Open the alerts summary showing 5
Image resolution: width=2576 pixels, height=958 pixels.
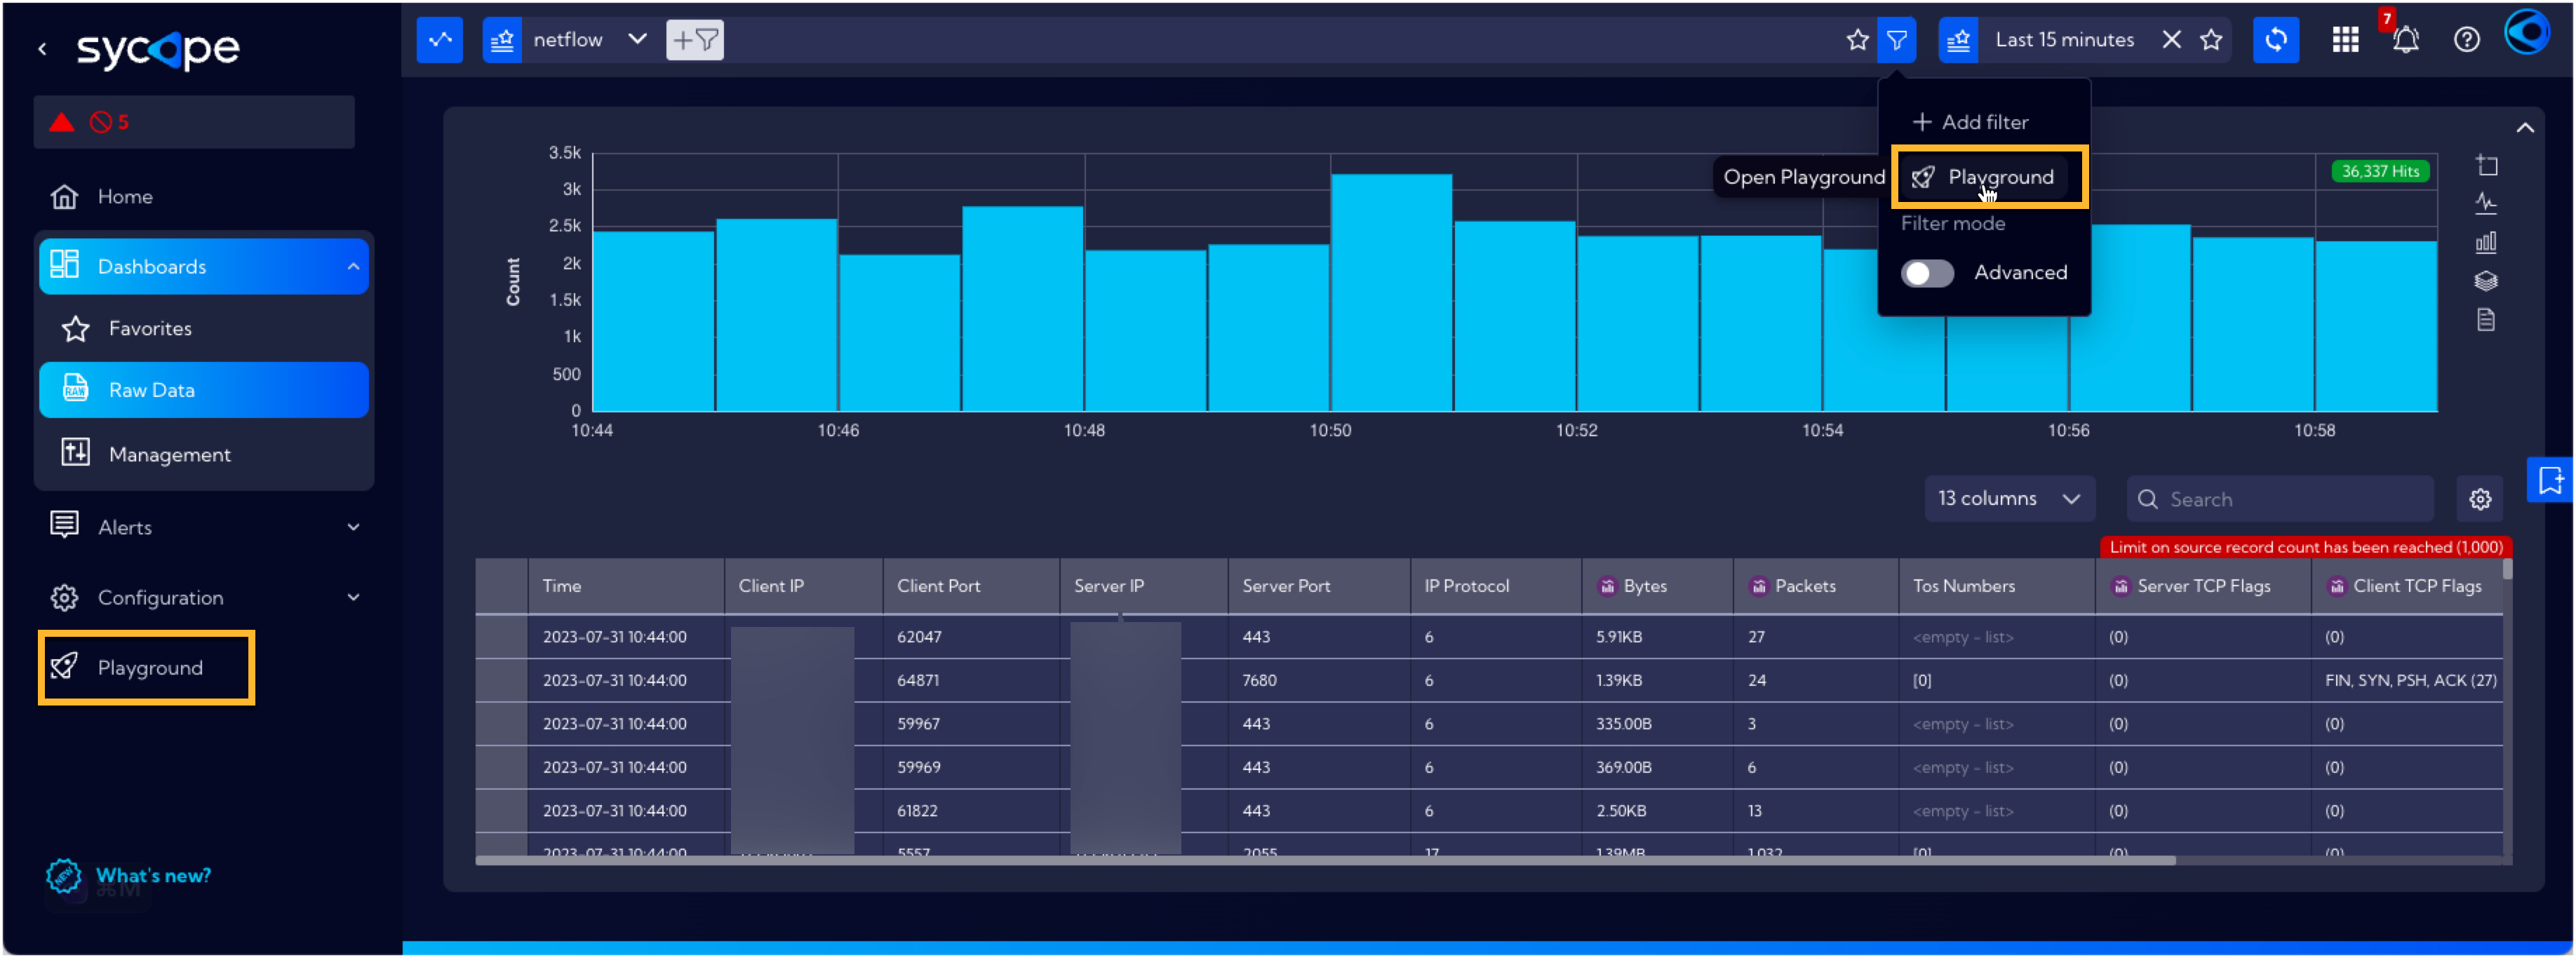tap(194, 122)
